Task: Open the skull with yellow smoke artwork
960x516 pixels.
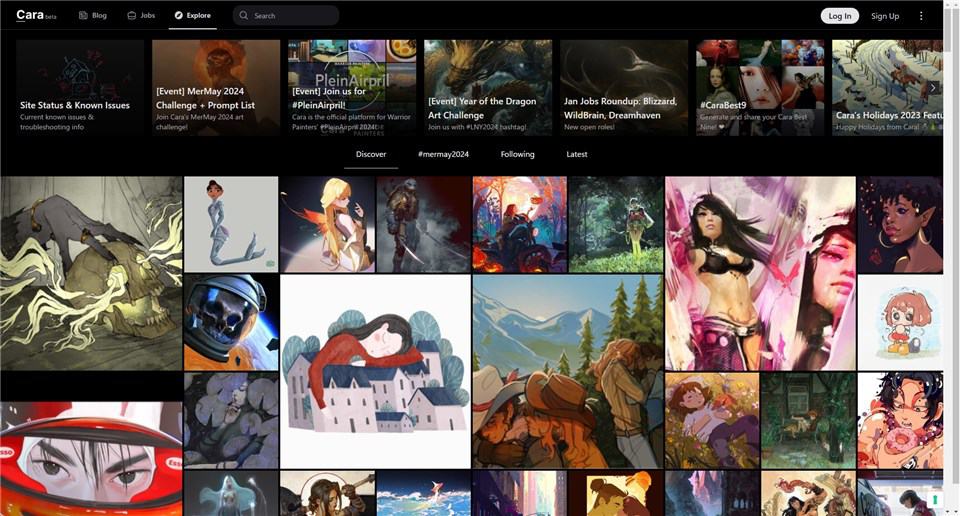Action: [91, 274]
